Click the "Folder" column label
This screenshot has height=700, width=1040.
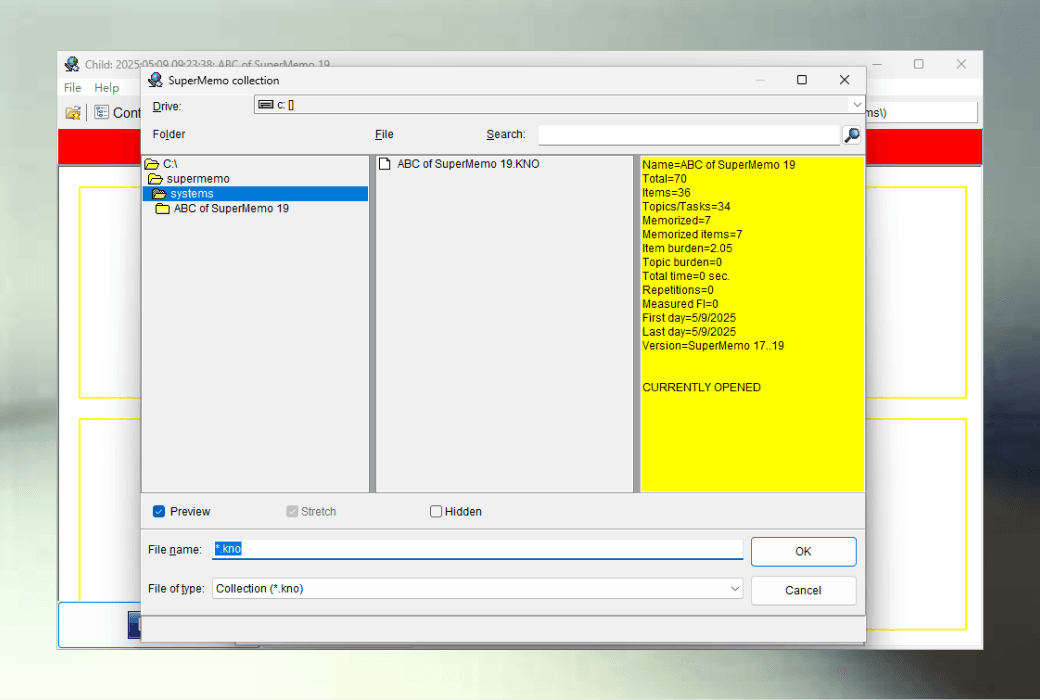coord(168,134)
